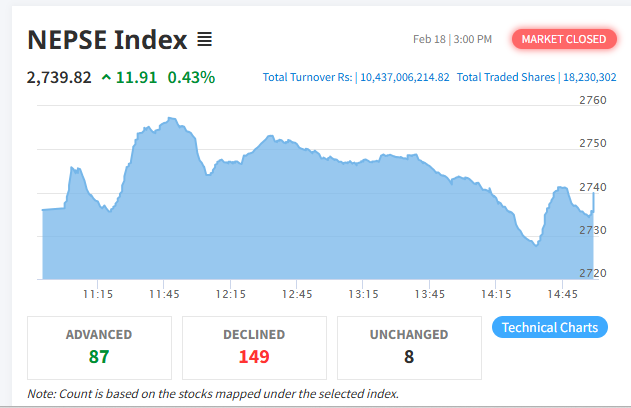Open the Declined stocks card

[254, 346]
